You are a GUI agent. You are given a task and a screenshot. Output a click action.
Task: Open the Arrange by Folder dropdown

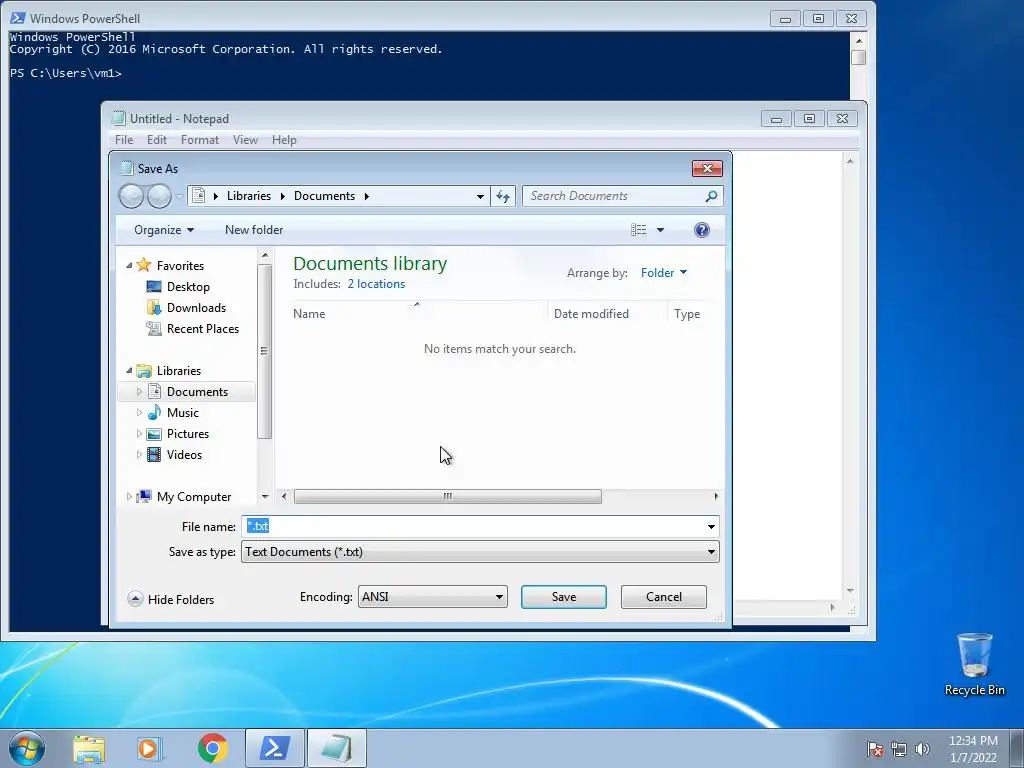(x=664, y=273)
